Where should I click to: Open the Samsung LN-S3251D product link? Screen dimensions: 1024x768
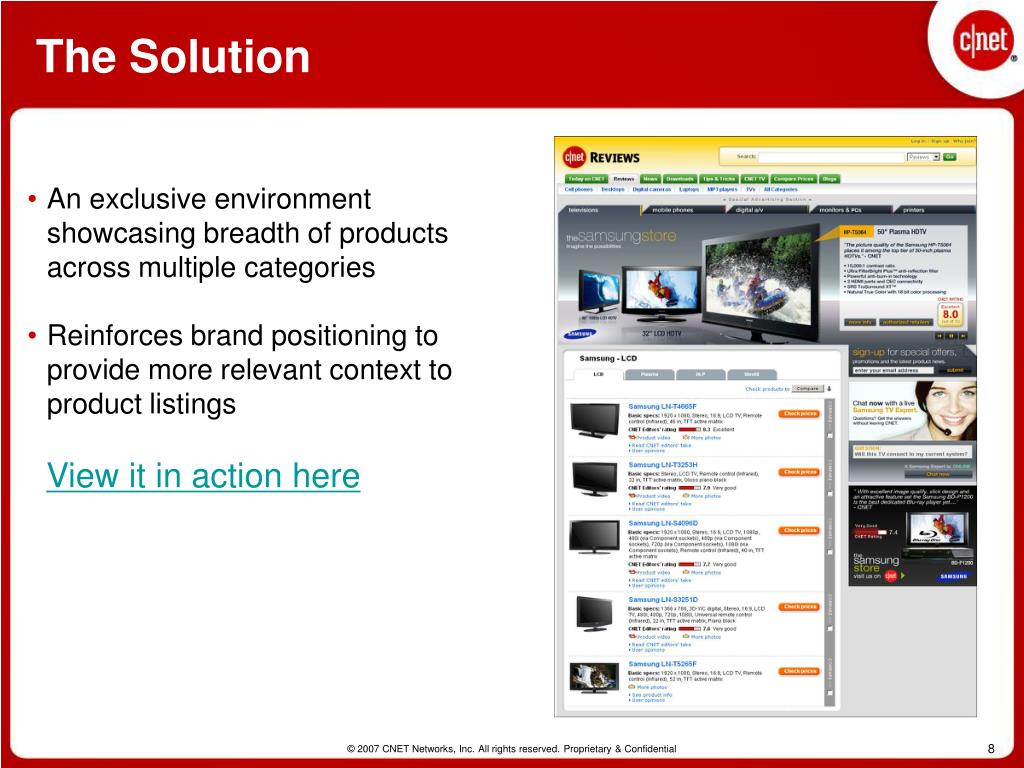663,600
